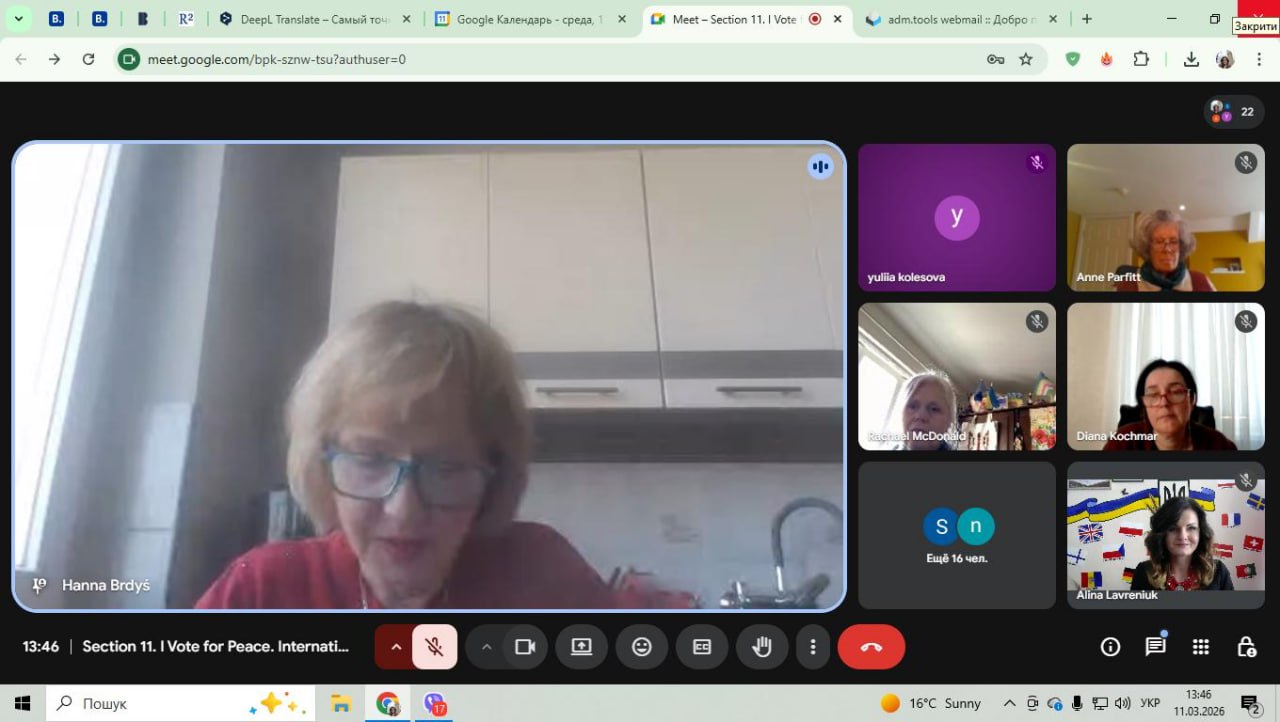Click the red Leave call button
This screenshot has height=722, width=1280.
coord(871,647)
